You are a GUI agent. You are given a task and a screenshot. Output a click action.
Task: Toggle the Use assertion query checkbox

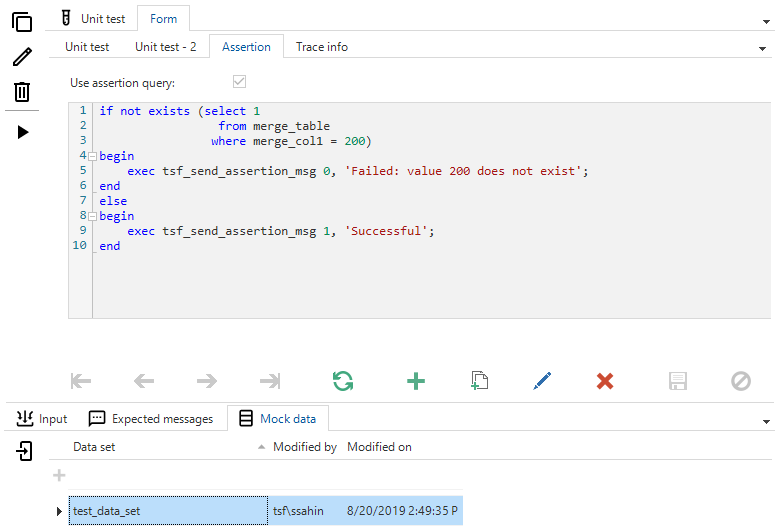tap(239, 81)
